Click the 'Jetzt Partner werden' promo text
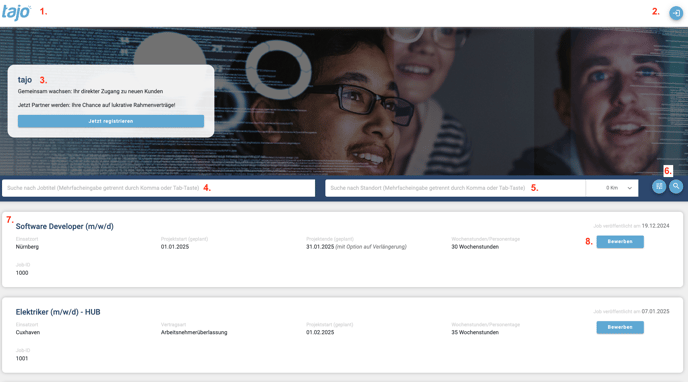688x382 pixels. click(x=97, y=105)
